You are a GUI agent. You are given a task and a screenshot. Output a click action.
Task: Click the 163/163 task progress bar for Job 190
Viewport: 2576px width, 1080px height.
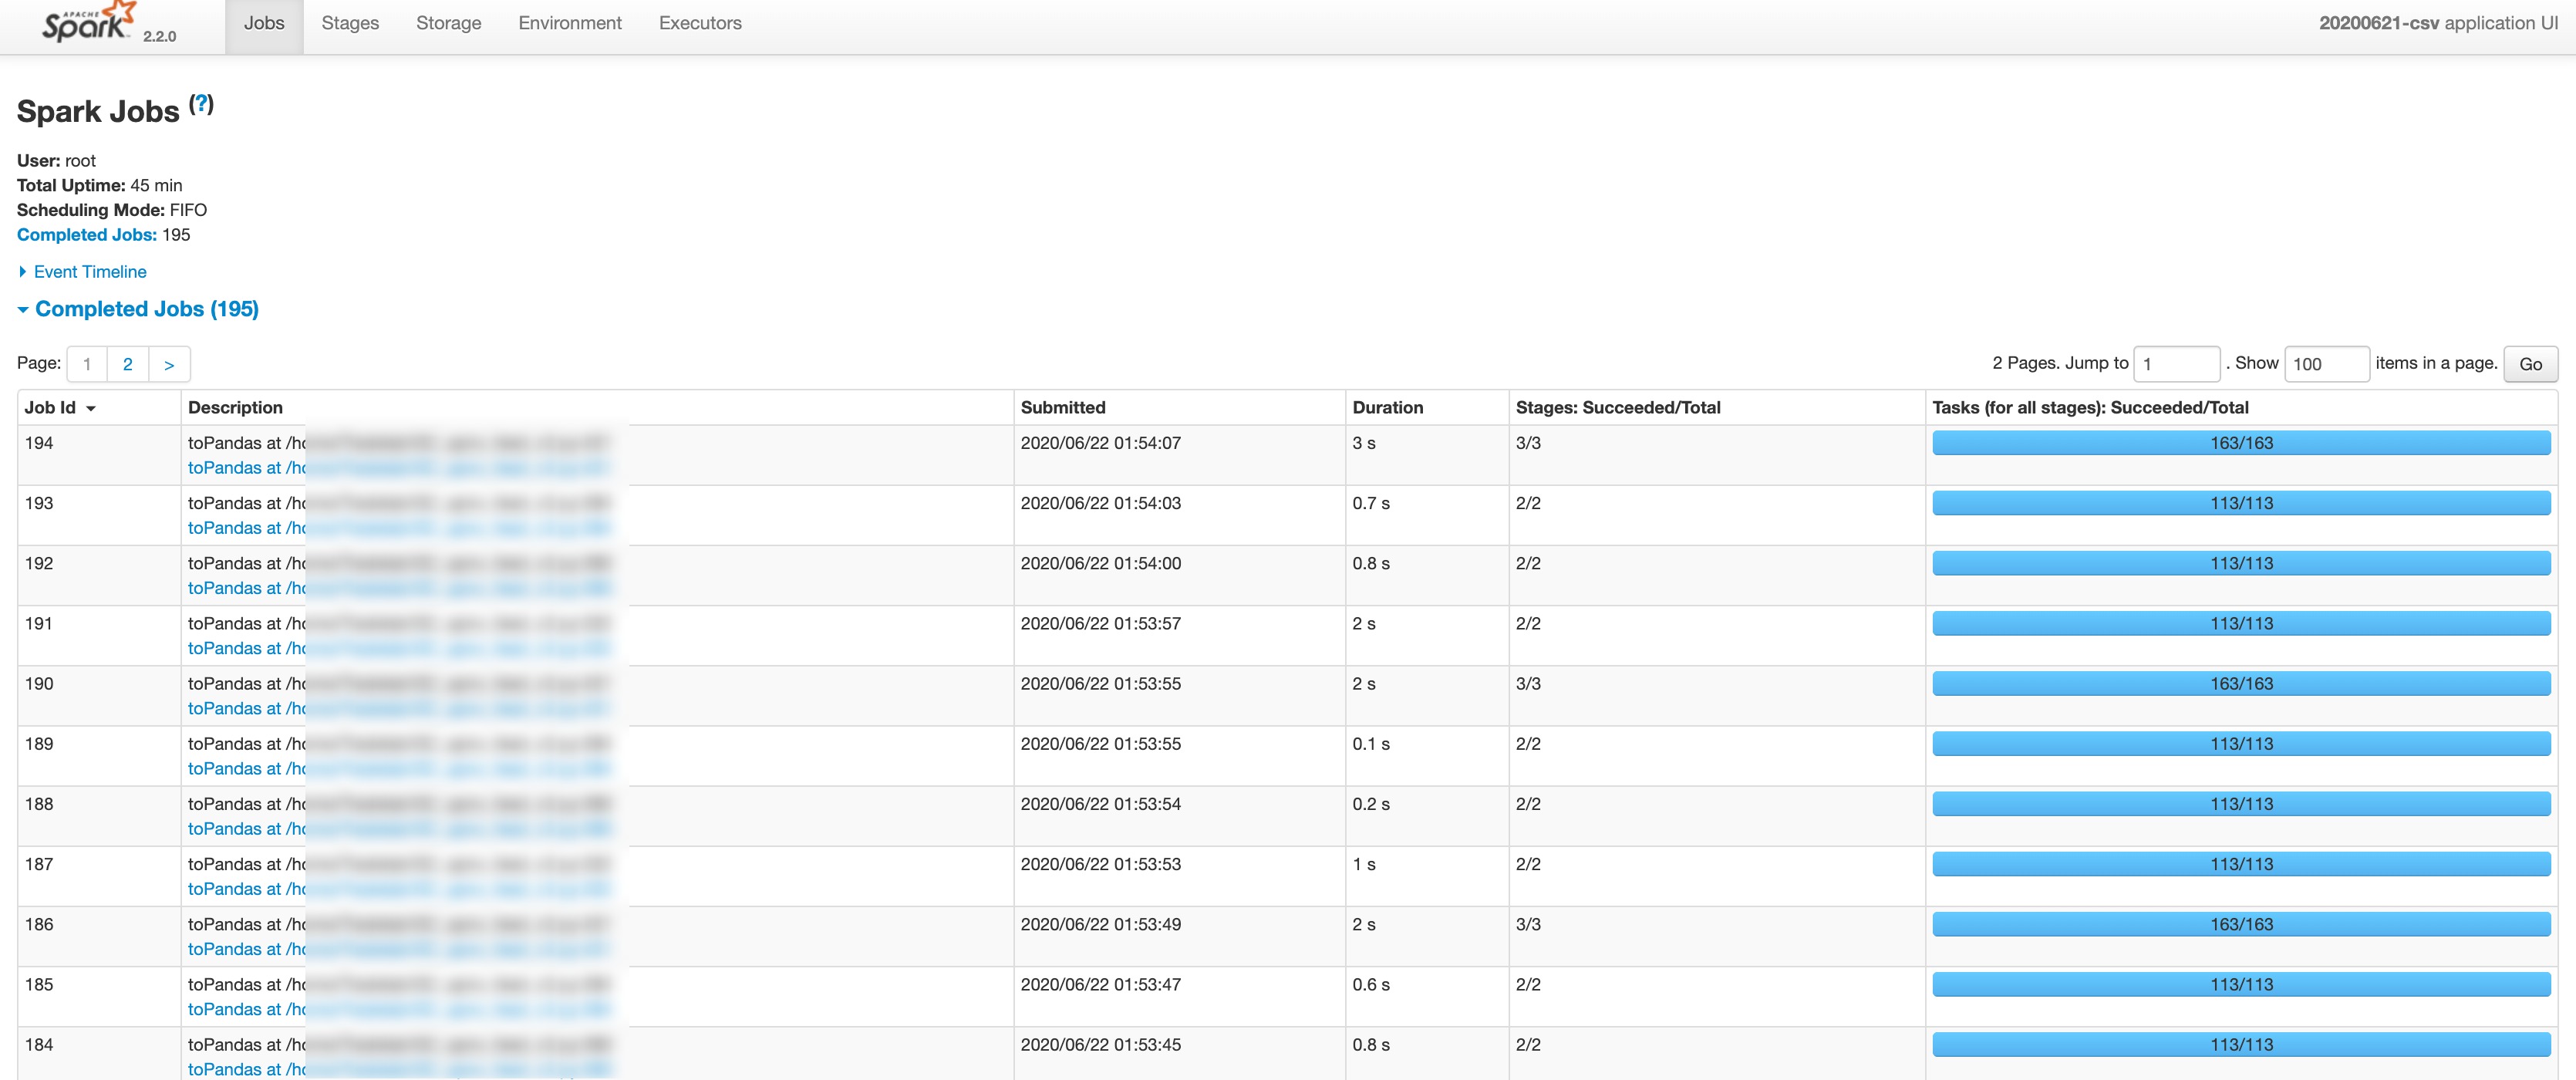(2242, 683)
